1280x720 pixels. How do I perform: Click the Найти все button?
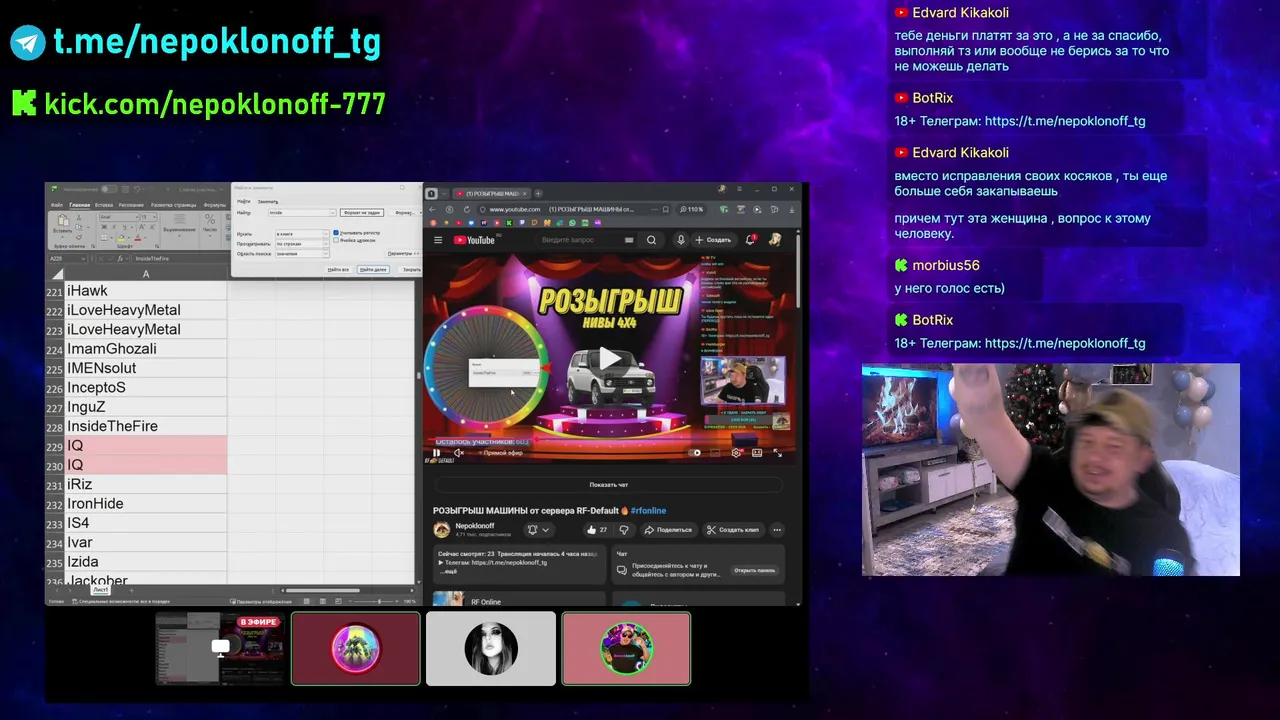coord(338,270)
